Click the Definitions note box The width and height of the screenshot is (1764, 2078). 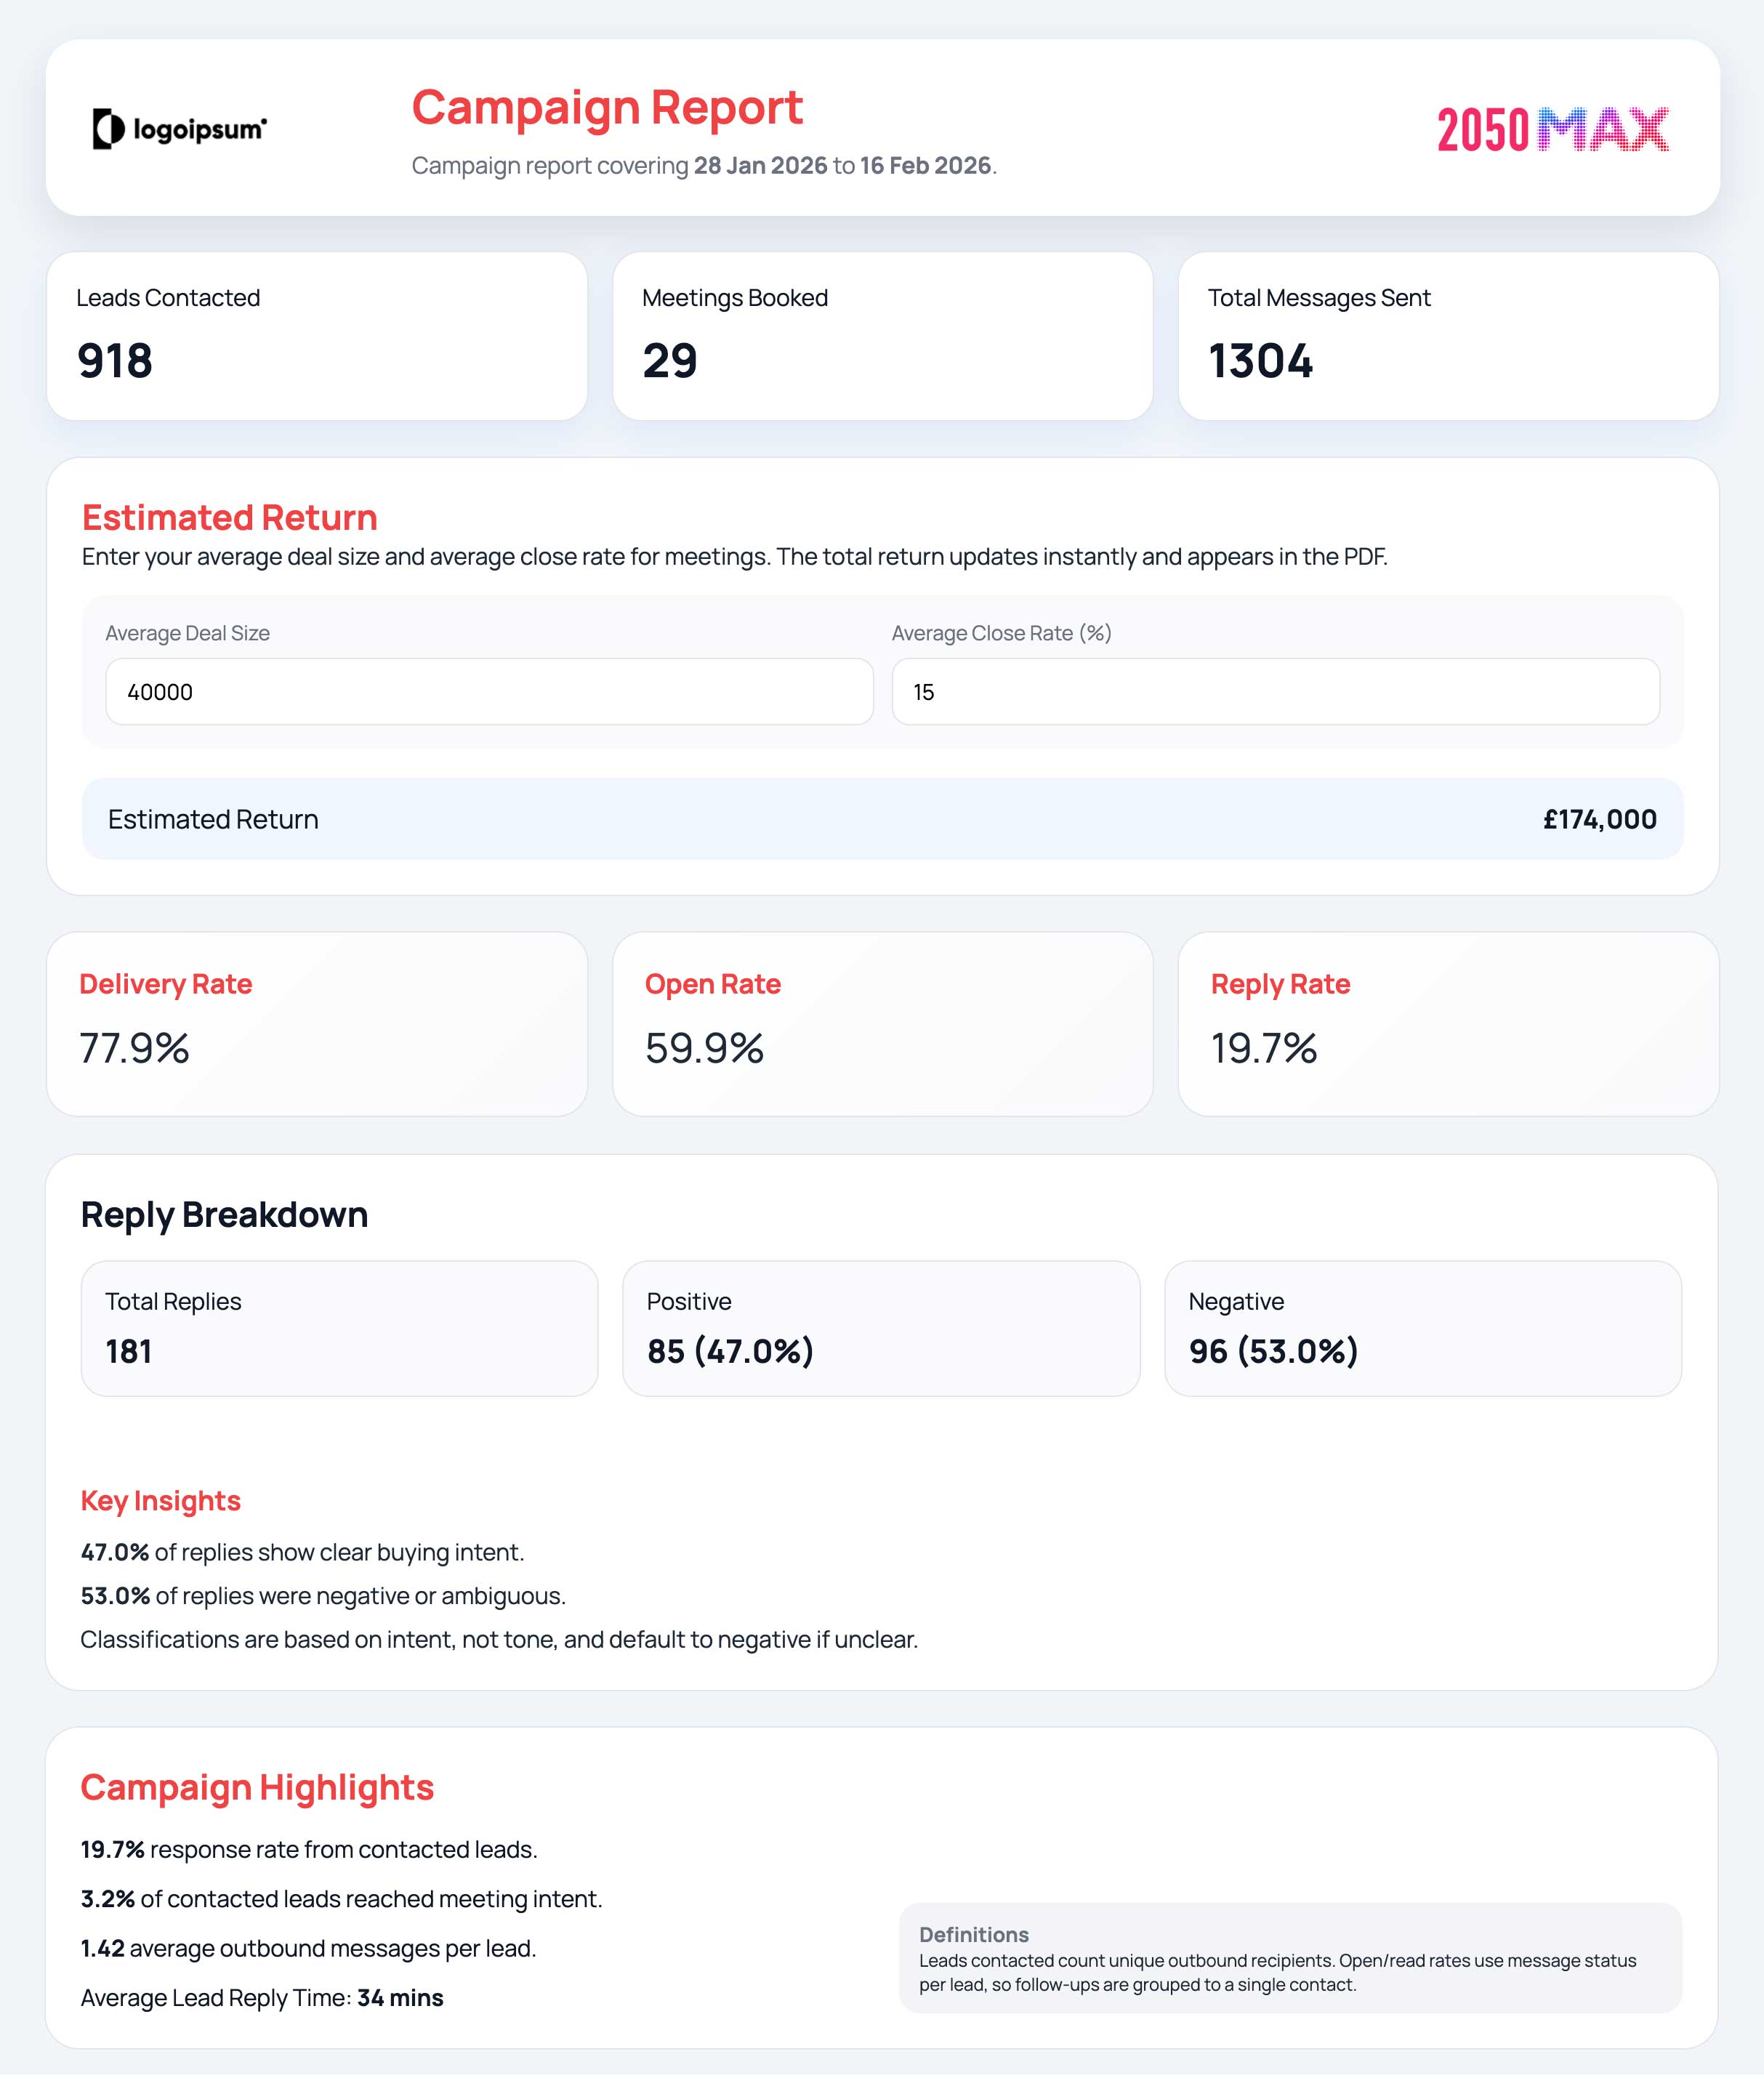click(x=1289, y=1957)
